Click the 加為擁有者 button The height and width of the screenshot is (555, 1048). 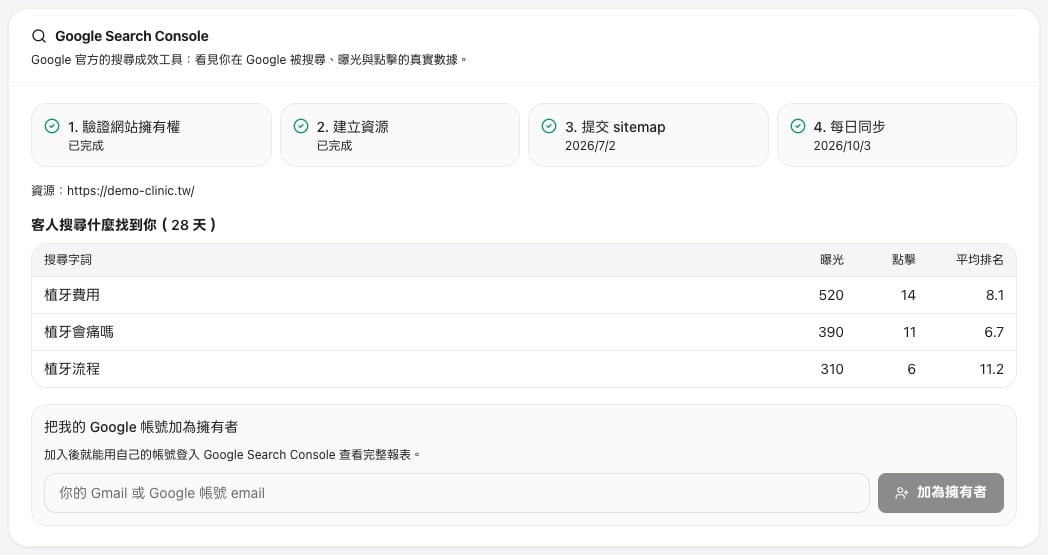pyautogui.click(x=940, y=493)
